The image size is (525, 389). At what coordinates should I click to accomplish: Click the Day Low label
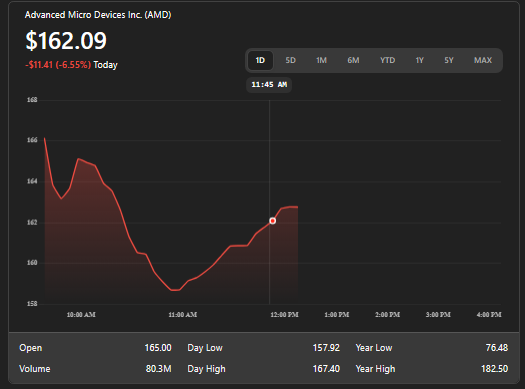click(x=205, y=348)
